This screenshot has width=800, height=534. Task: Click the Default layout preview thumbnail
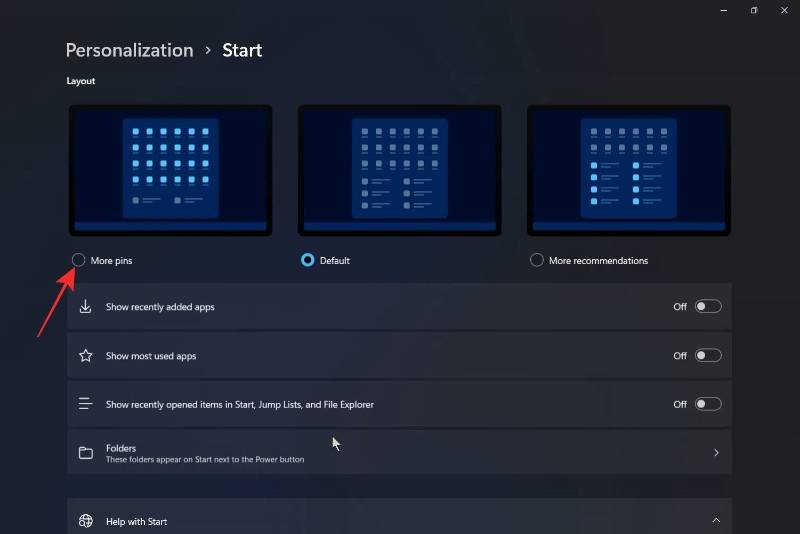pos(399,170)
